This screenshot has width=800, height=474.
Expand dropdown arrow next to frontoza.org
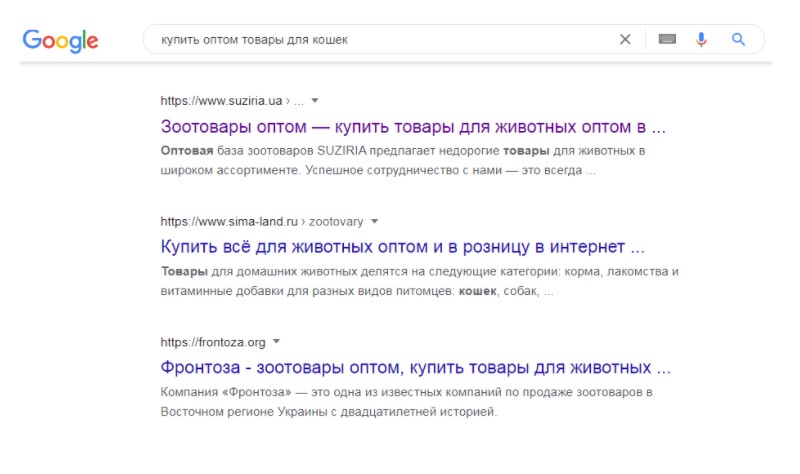[x=276, y=341]
